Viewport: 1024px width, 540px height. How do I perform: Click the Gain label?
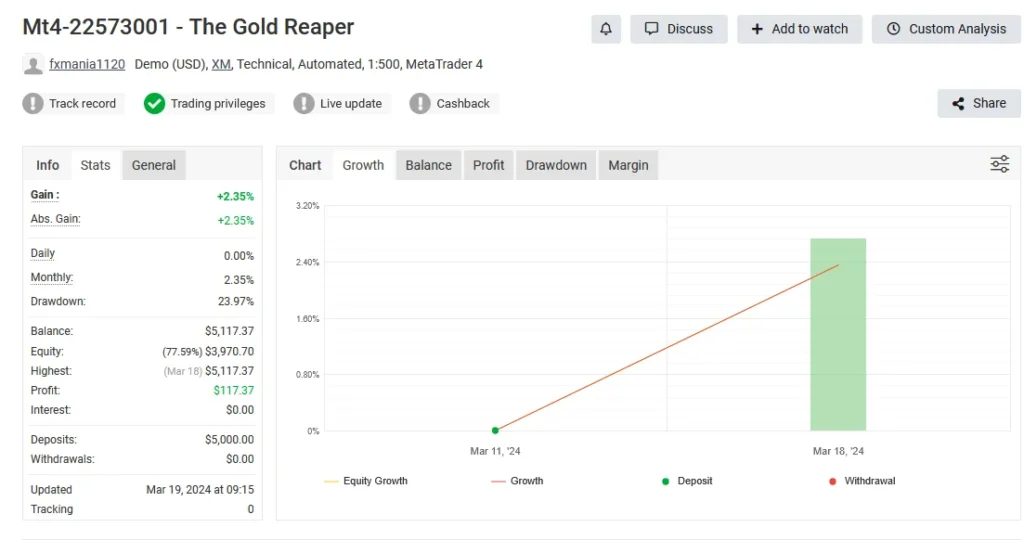pyautogui.click(x=45, y=195)
